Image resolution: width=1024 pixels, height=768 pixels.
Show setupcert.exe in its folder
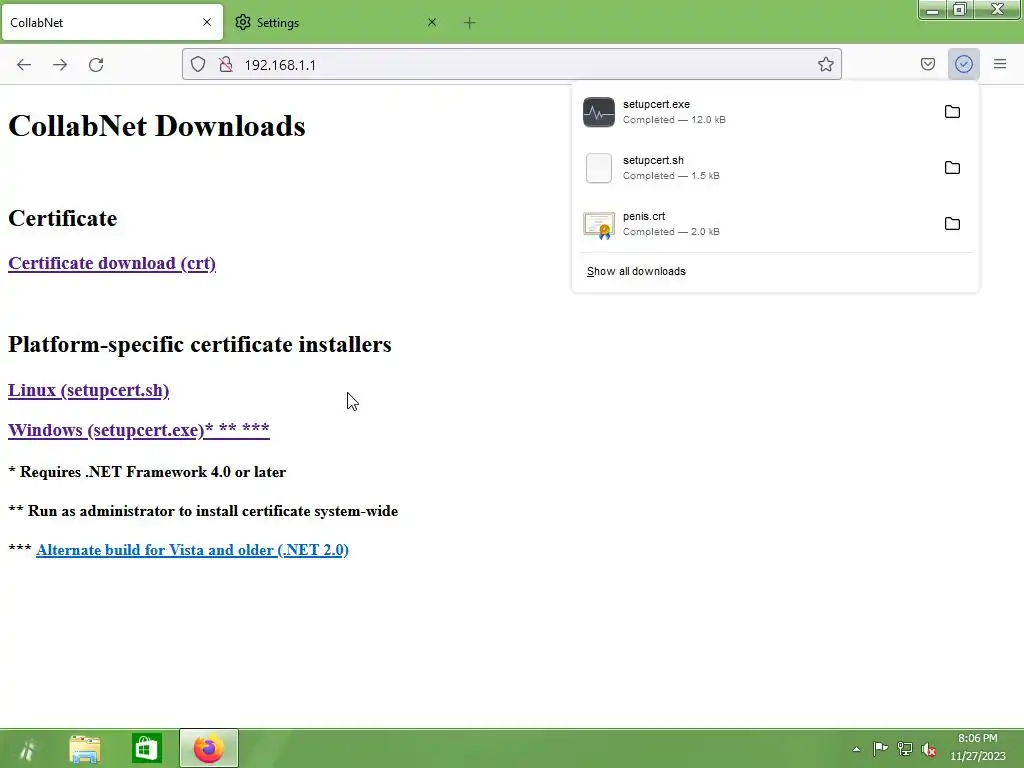point(952,112)
